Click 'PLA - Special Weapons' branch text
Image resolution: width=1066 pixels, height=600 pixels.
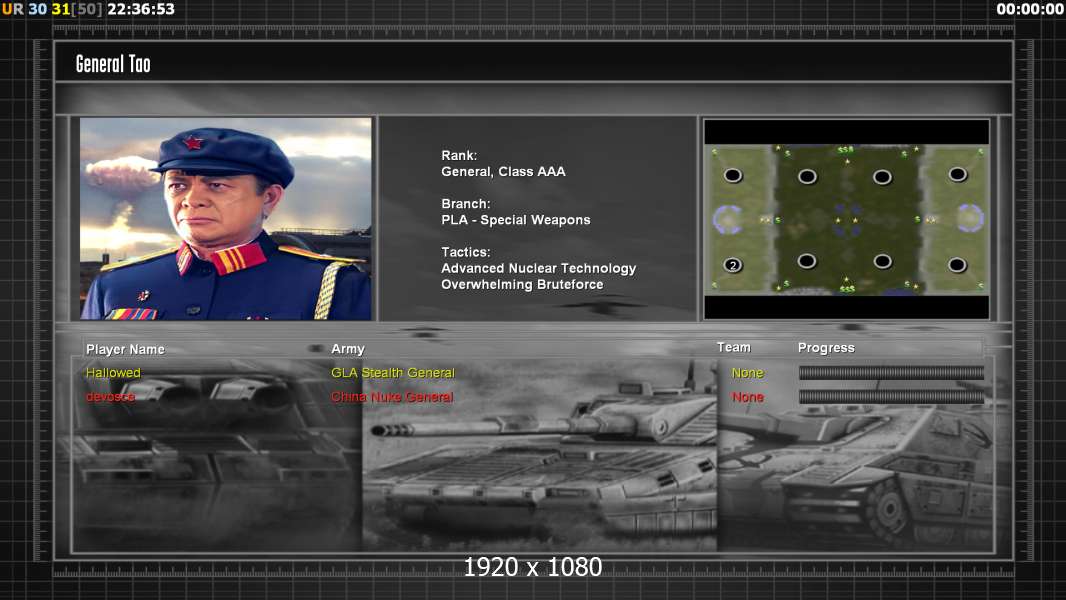tap(515, 220)
